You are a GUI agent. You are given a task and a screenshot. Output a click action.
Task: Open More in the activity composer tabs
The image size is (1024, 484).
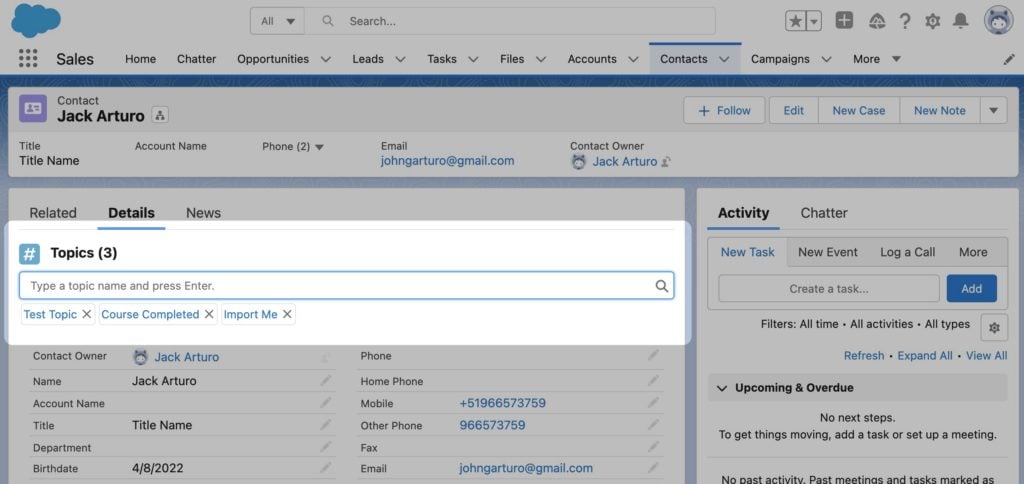pos(973,252)
